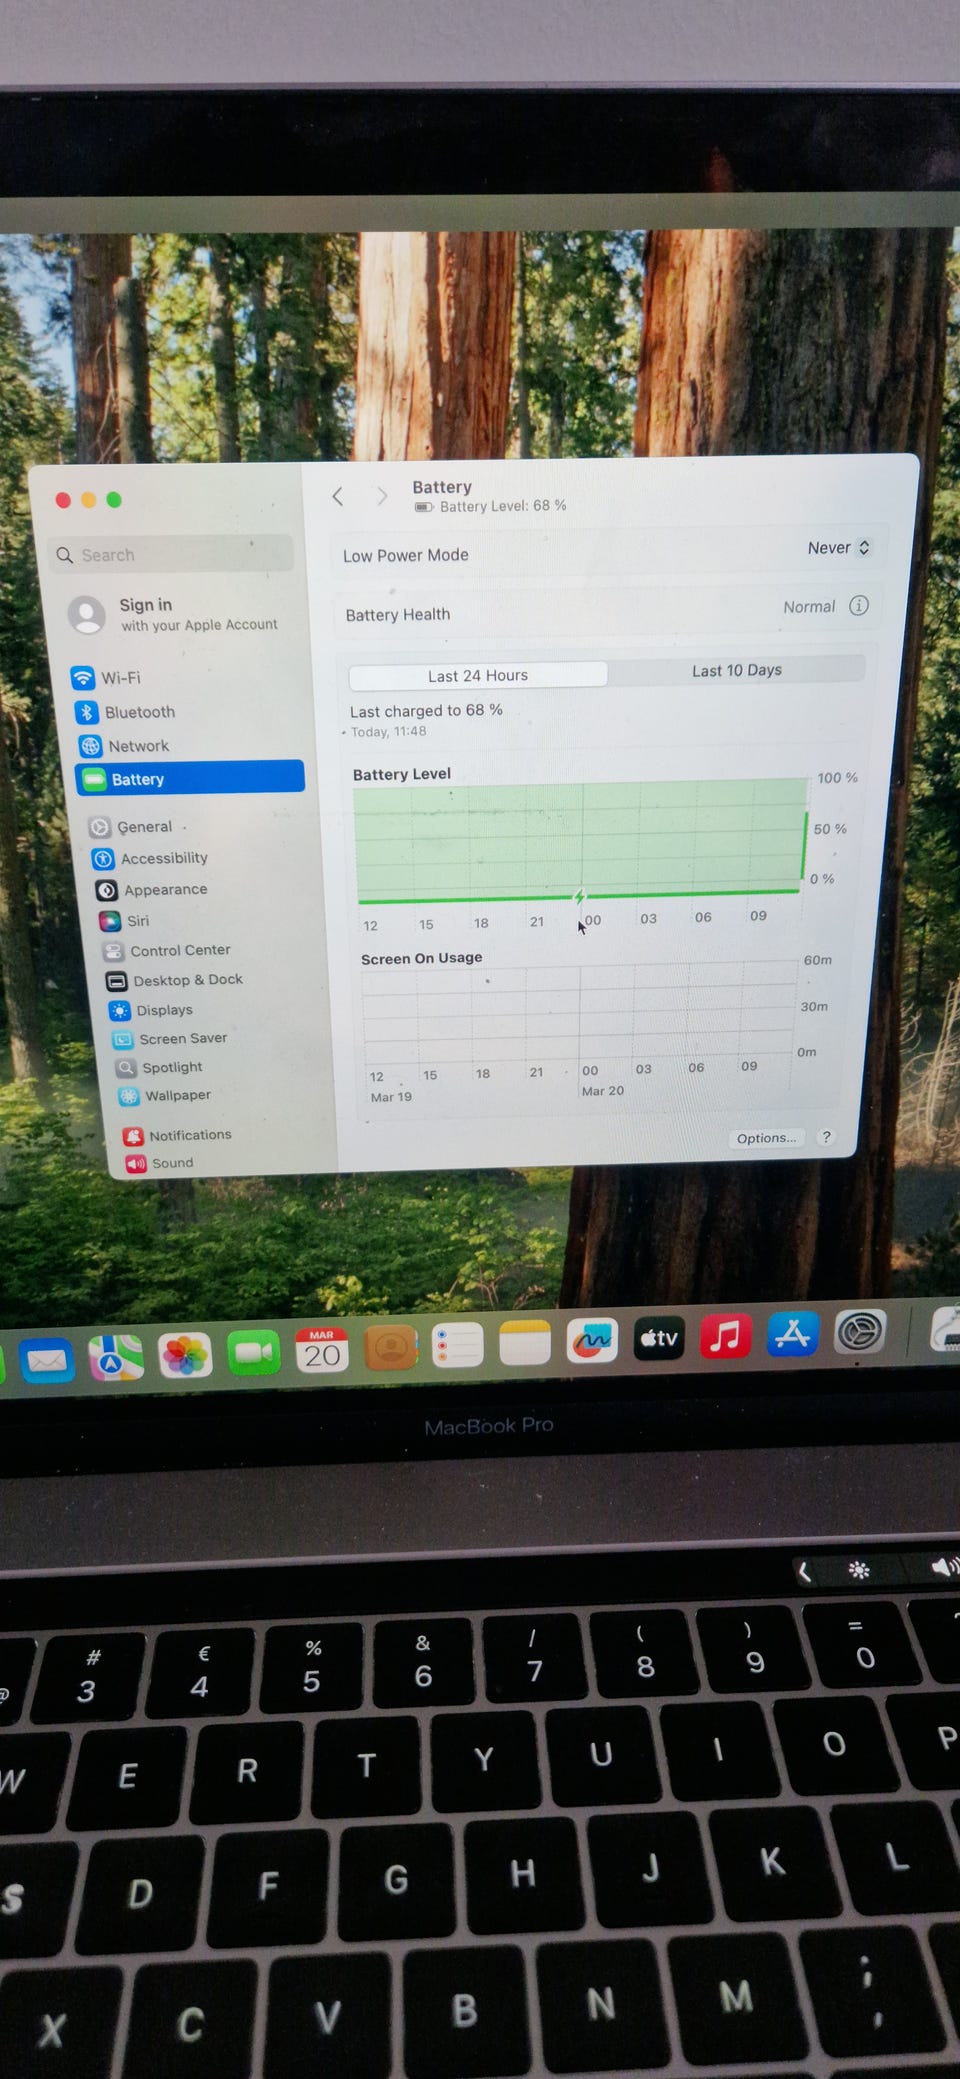Open Music from the Dock
This screenshot has width=960, height=2079.
click(726, 1335)
